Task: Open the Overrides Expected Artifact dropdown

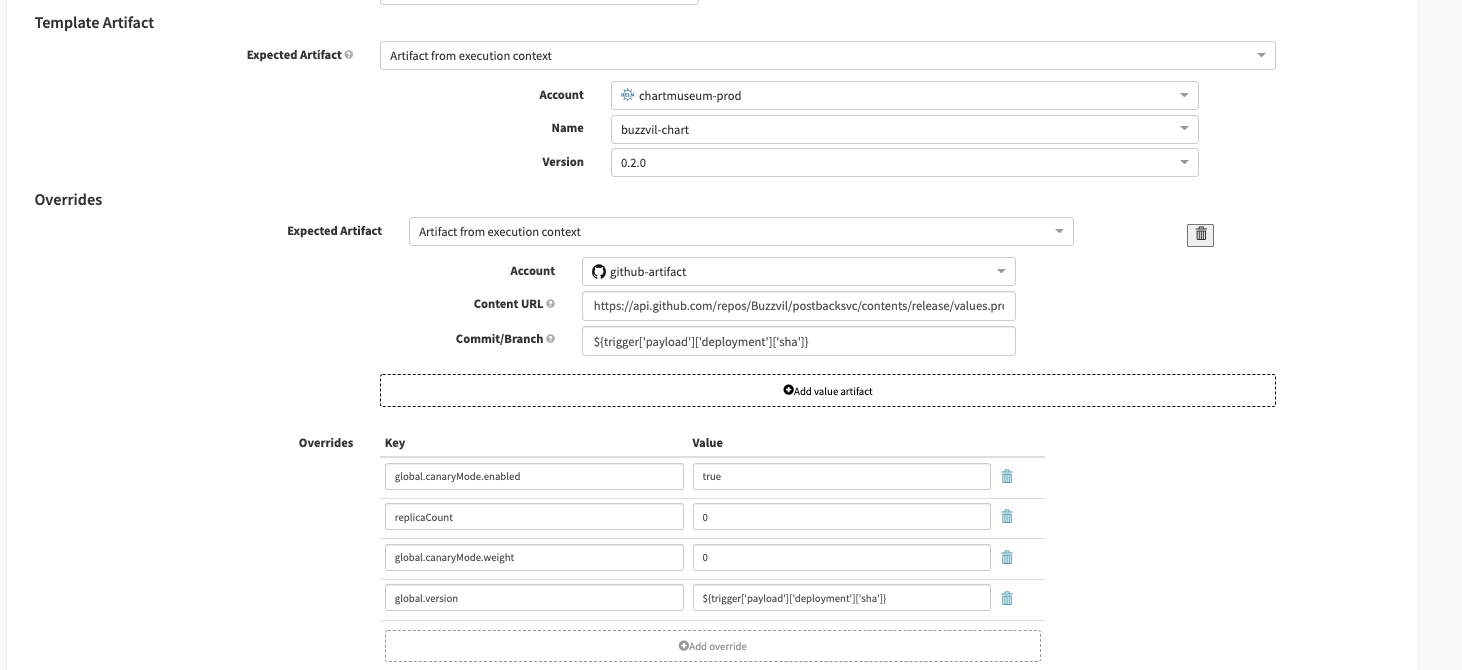Action: (740, 232)
